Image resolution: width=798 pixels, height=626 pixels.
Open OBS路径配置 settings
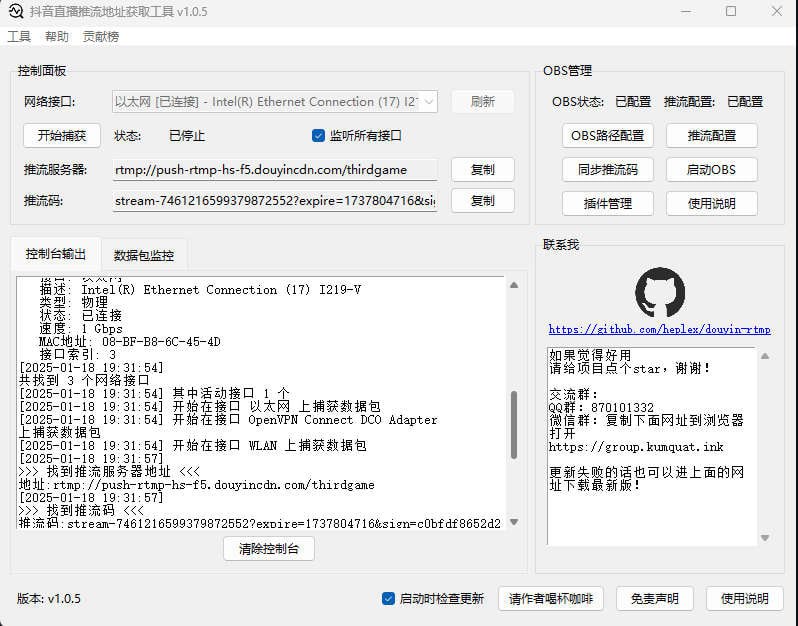coord(607,135)
